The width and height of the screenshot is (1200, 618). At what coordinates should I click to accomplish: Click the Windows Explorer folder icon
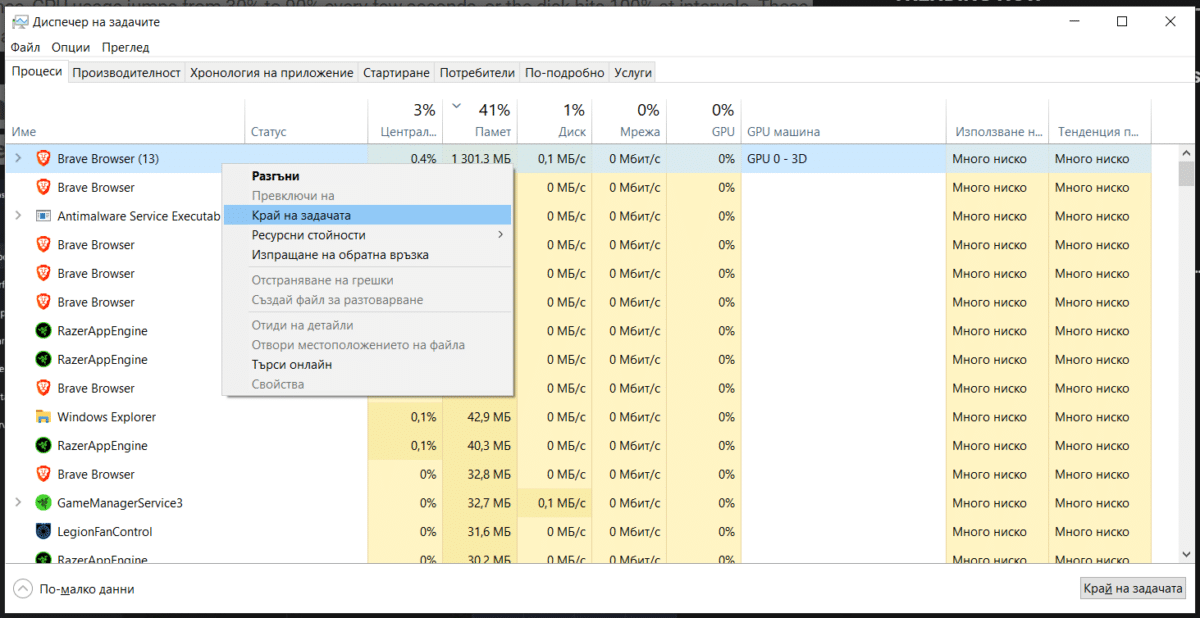(x=43, y=417)
